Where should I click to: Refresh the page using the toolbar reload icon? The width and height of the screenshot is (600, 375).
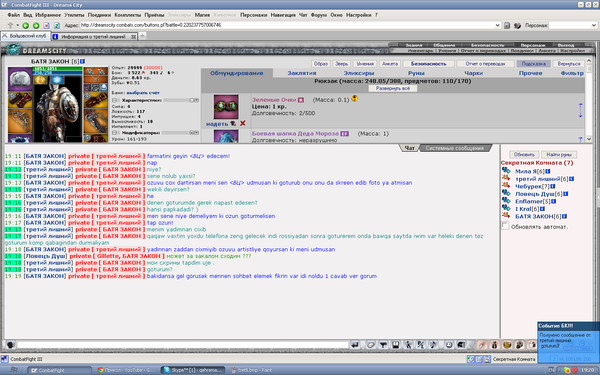[57, 26]
